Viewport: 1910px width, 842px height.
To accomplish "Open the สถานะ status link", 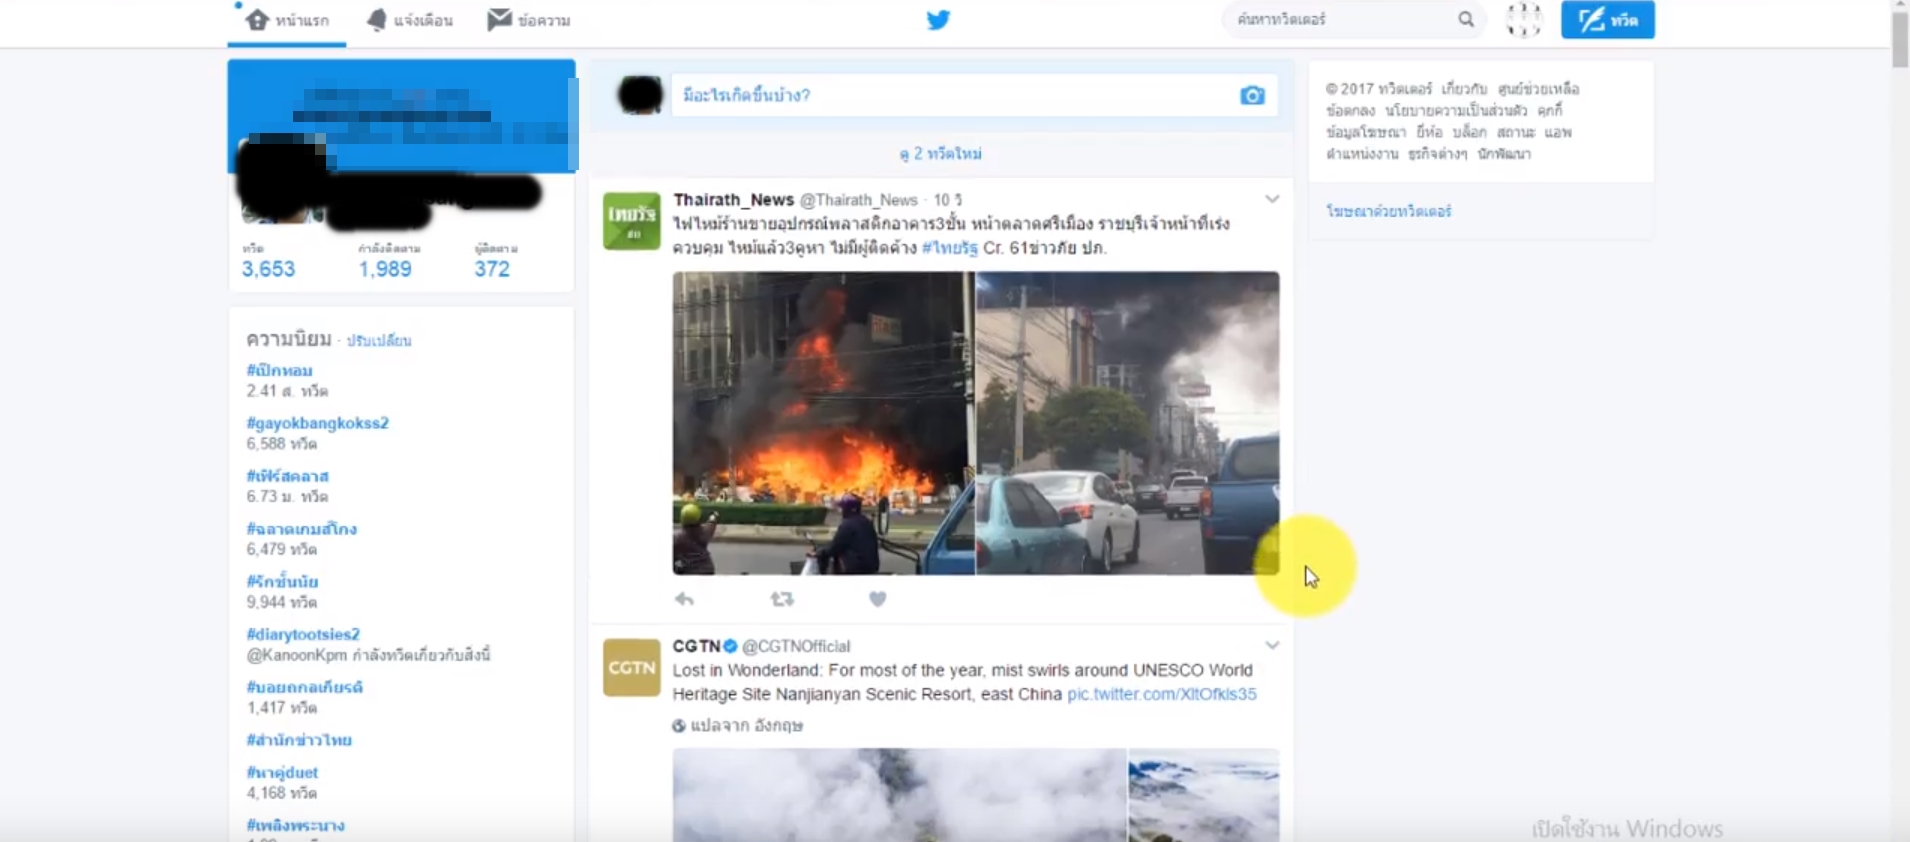I will coord(1516,132).
